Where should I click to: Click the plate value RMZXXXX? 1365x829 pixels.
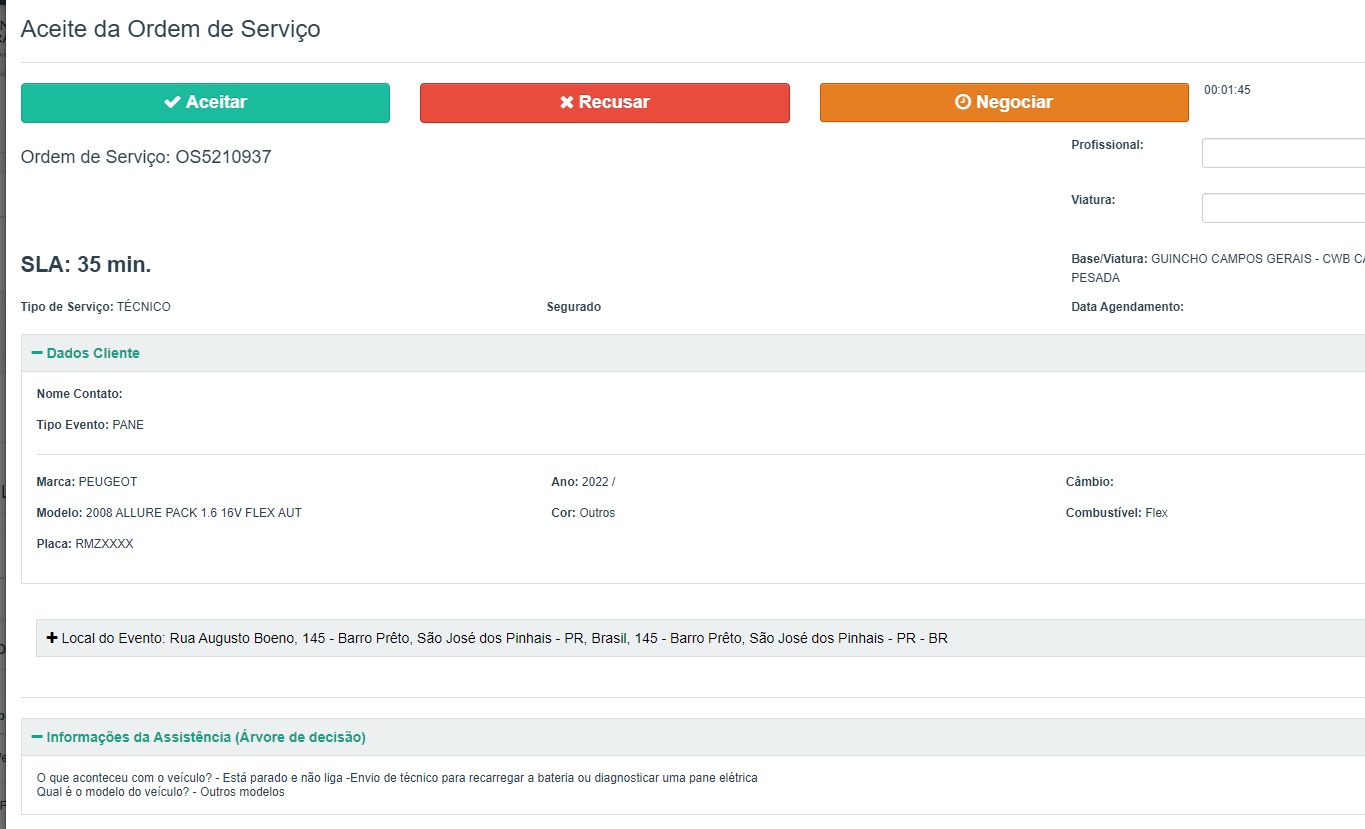104,544
